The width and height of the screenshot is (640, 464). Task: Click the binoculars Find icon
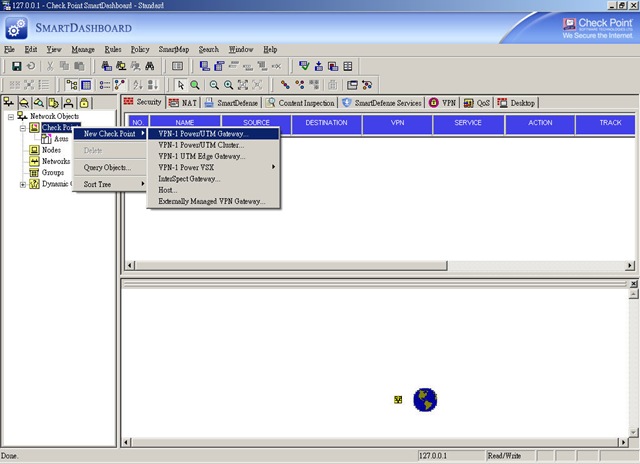[x=150, y=66]
